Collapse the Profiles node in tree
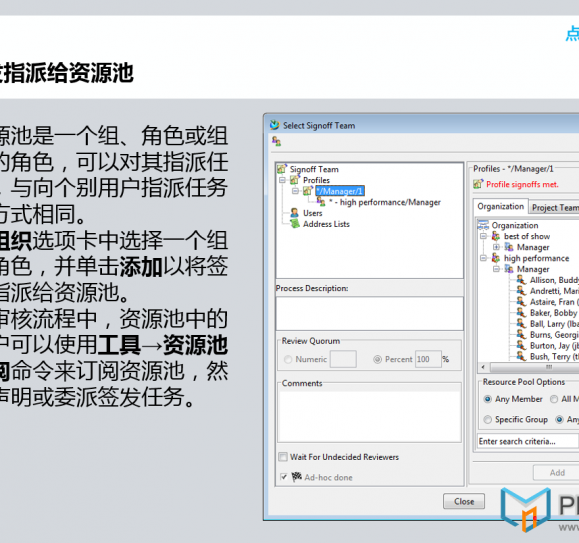The width and height of the screenshot is (579, 543). pyautogui.click(x=282, y=180)
